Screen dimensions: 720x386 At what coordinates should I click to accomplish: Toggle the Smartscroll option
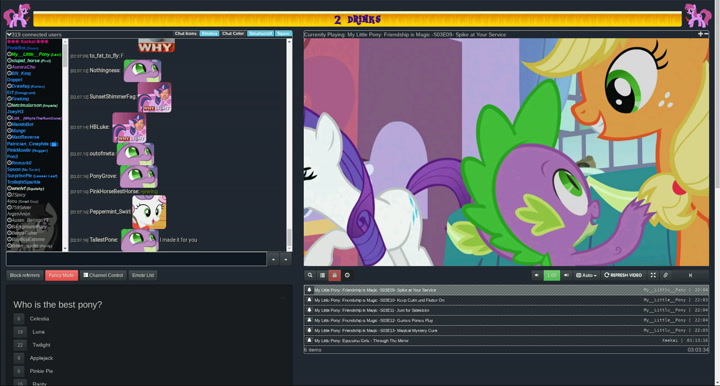click(x=261, y=34)
